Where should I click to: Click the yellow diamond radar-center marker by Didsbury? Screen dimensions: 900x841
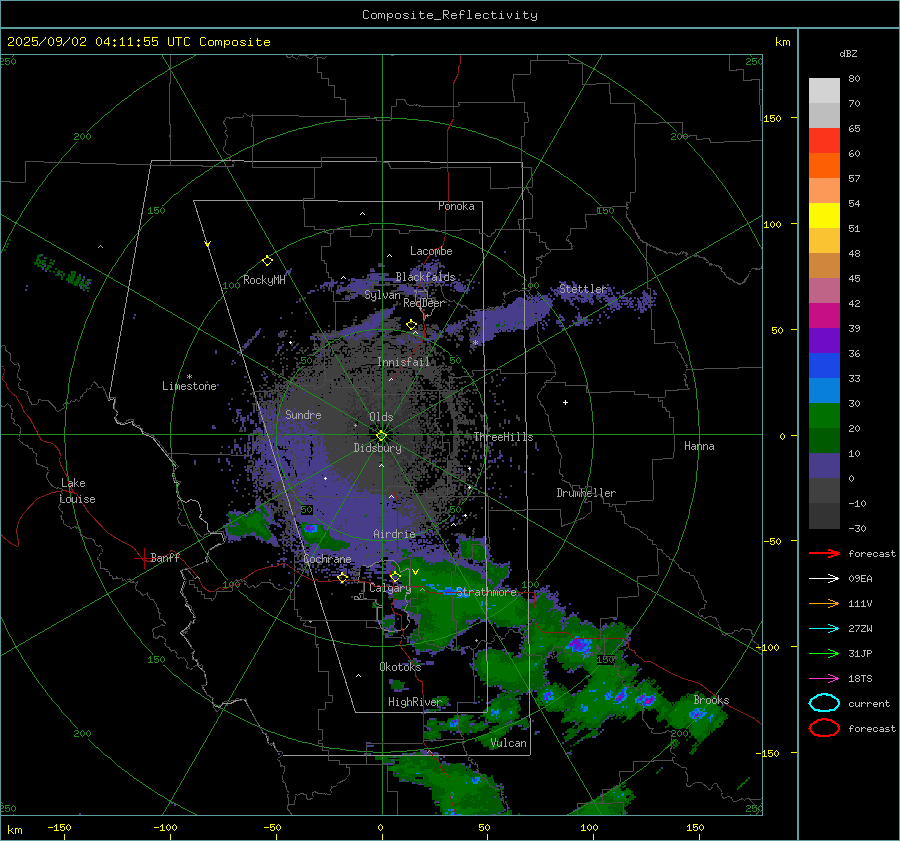(x=381, y=436)
